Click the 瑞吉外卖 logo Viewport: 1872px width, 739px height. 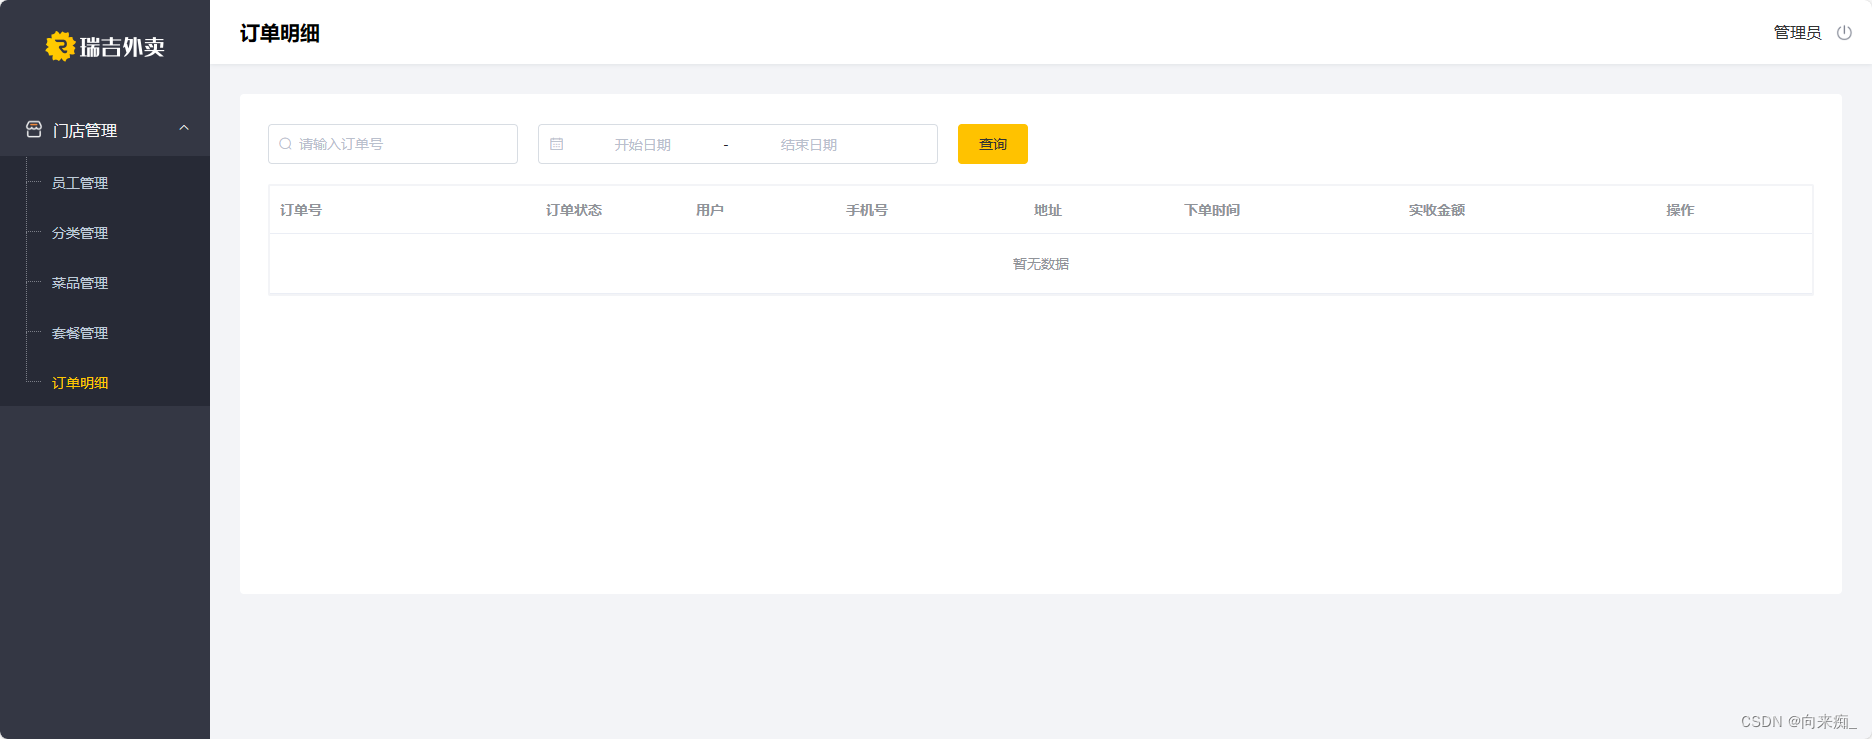105,46
